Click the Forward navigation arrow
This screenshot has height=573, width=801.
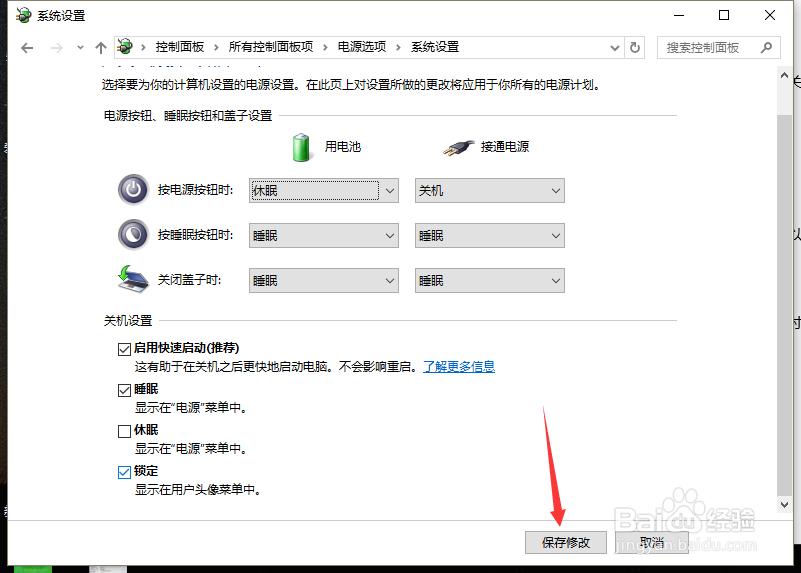57,48
